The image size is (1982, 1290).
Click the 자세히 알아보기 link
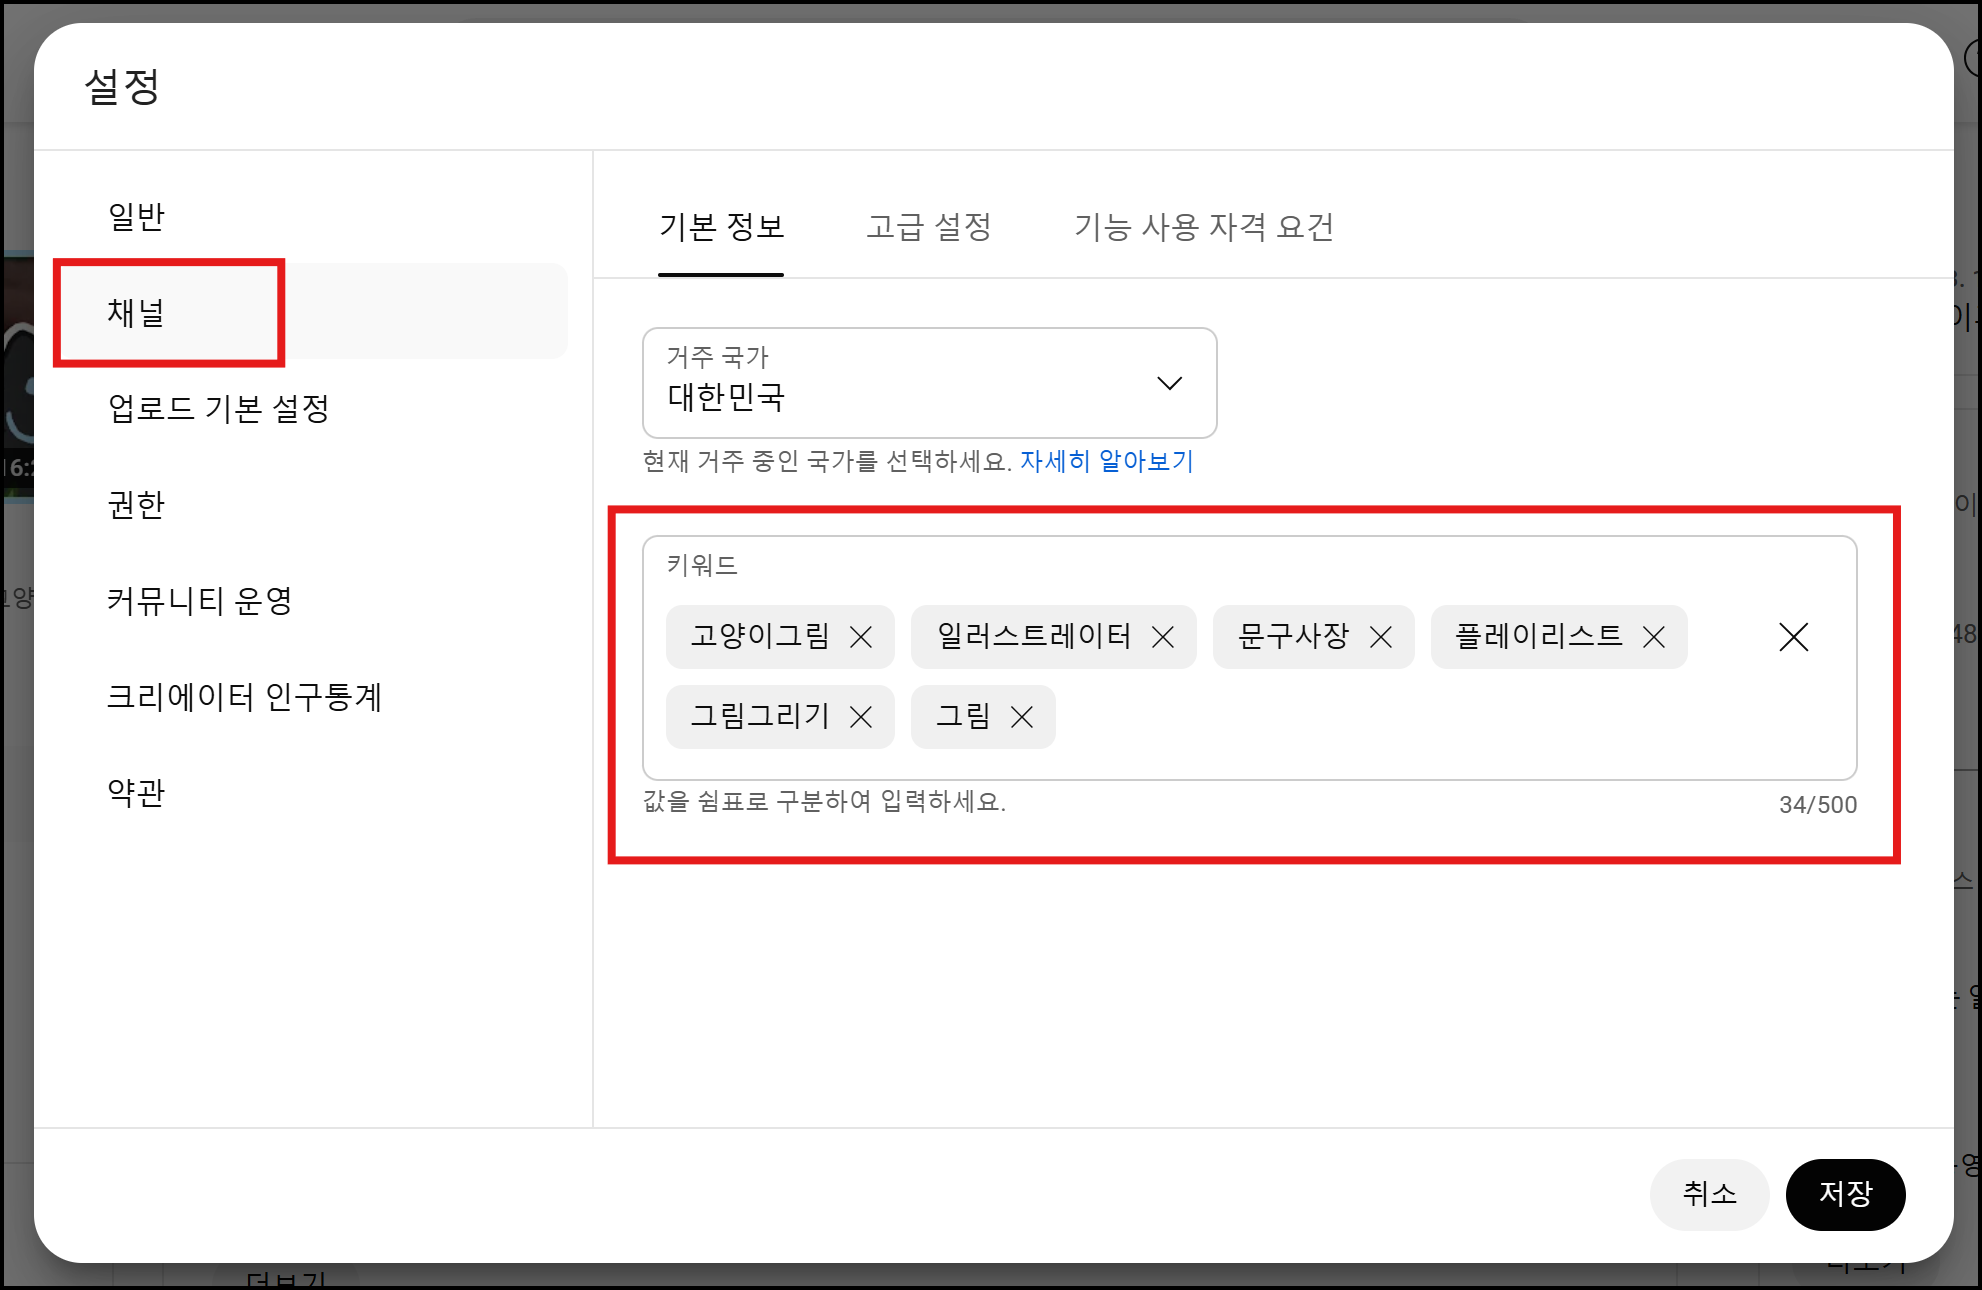1106,461
